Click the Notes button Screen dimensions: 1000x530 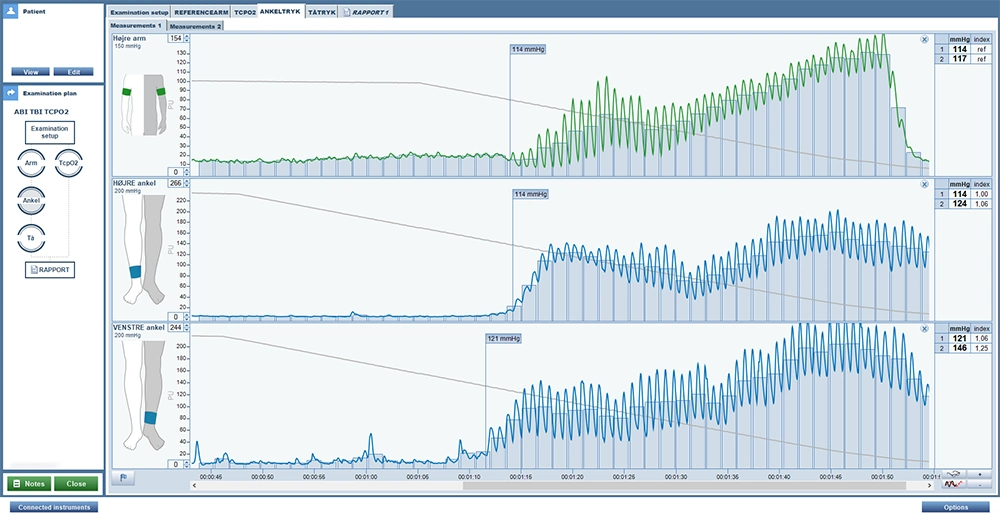coord(29,484)
